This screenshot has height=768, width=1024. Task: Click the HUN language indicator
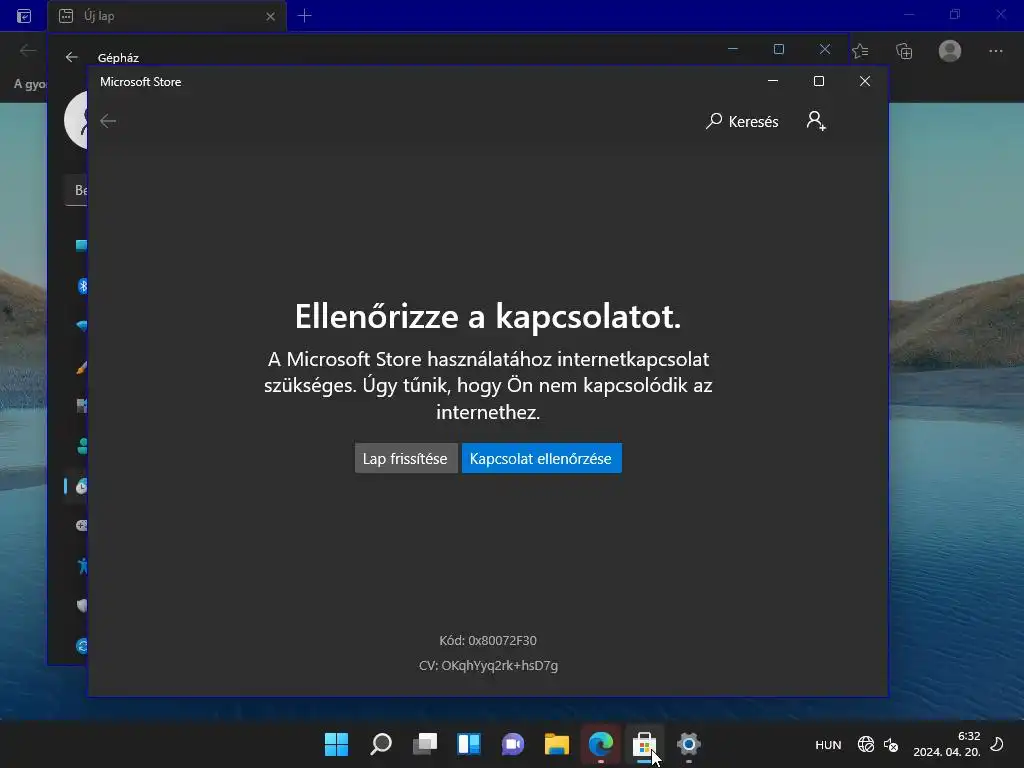[828, 744]
